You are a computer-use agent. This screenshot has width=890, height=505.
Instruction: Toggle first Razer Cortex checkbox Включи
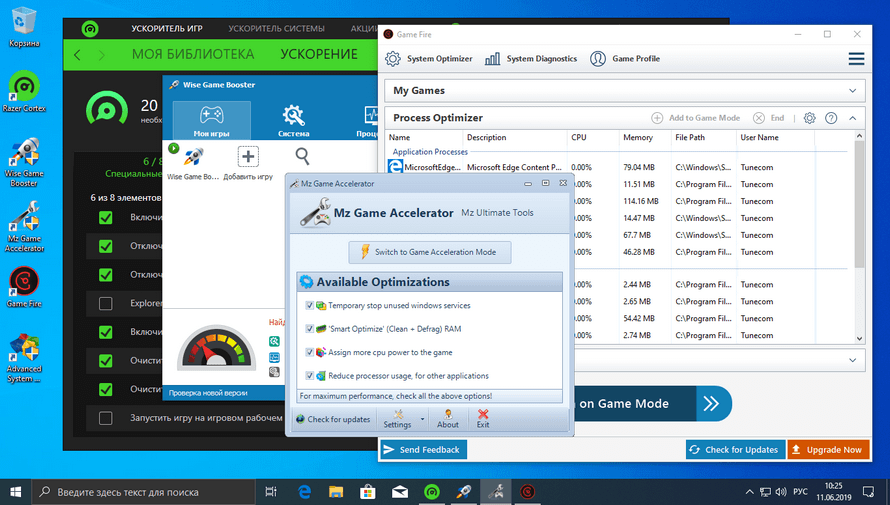106,217
